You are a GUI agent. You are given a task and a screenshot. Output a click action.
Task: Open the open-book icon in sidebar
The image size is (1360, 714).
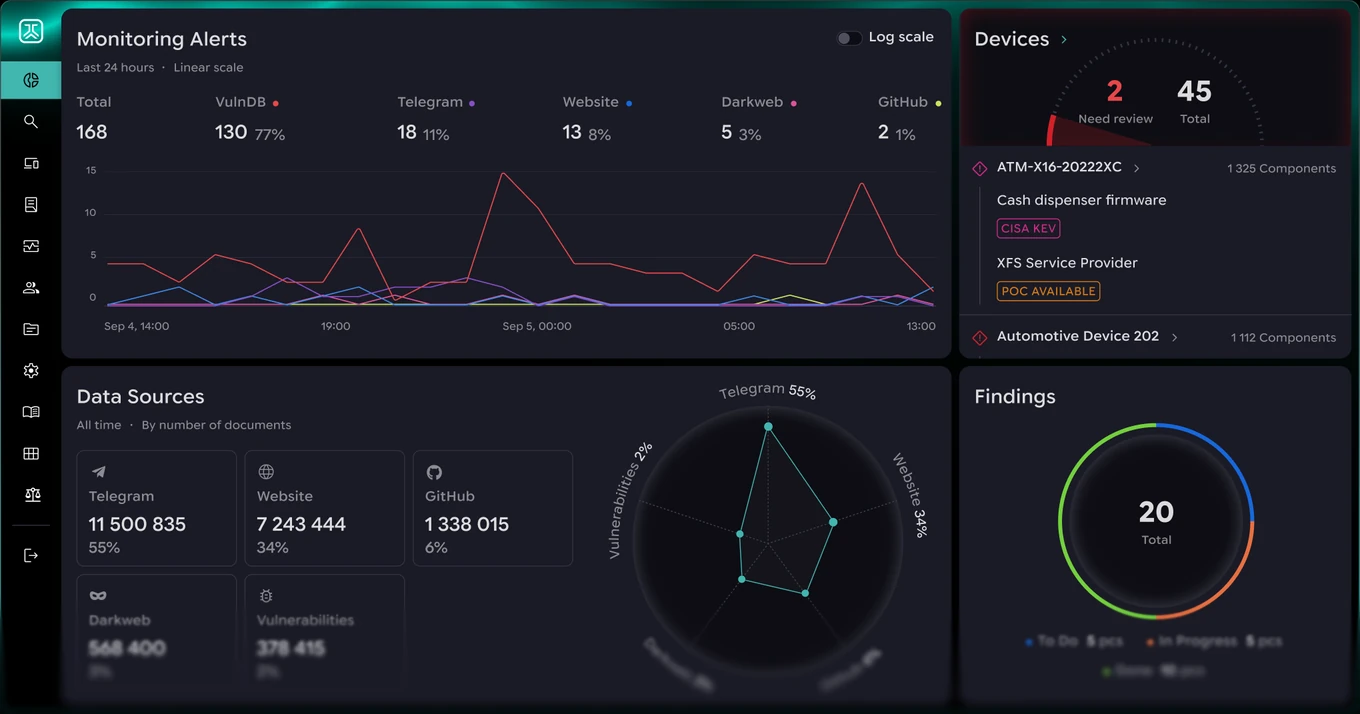[31, 412]
